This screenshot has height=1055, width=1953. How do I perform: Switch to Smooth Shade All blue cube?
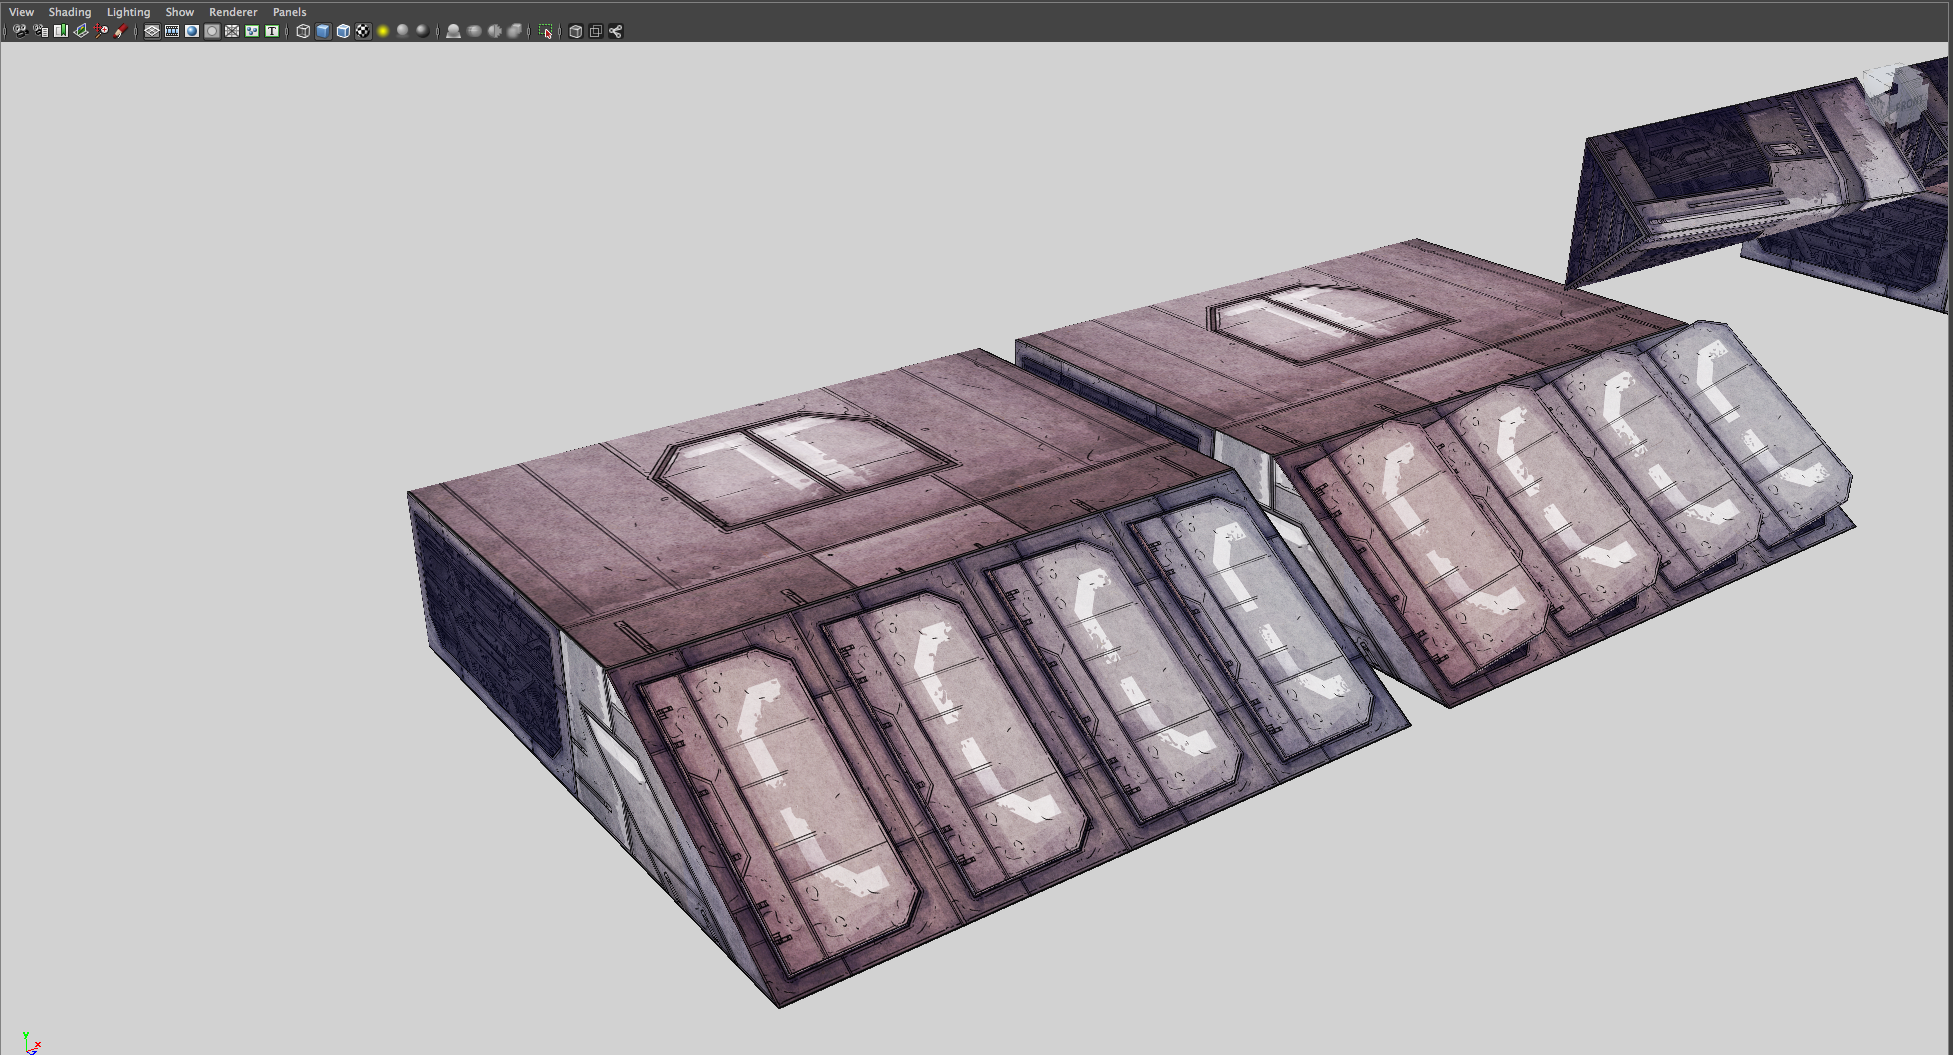click(x=323, y=31)
